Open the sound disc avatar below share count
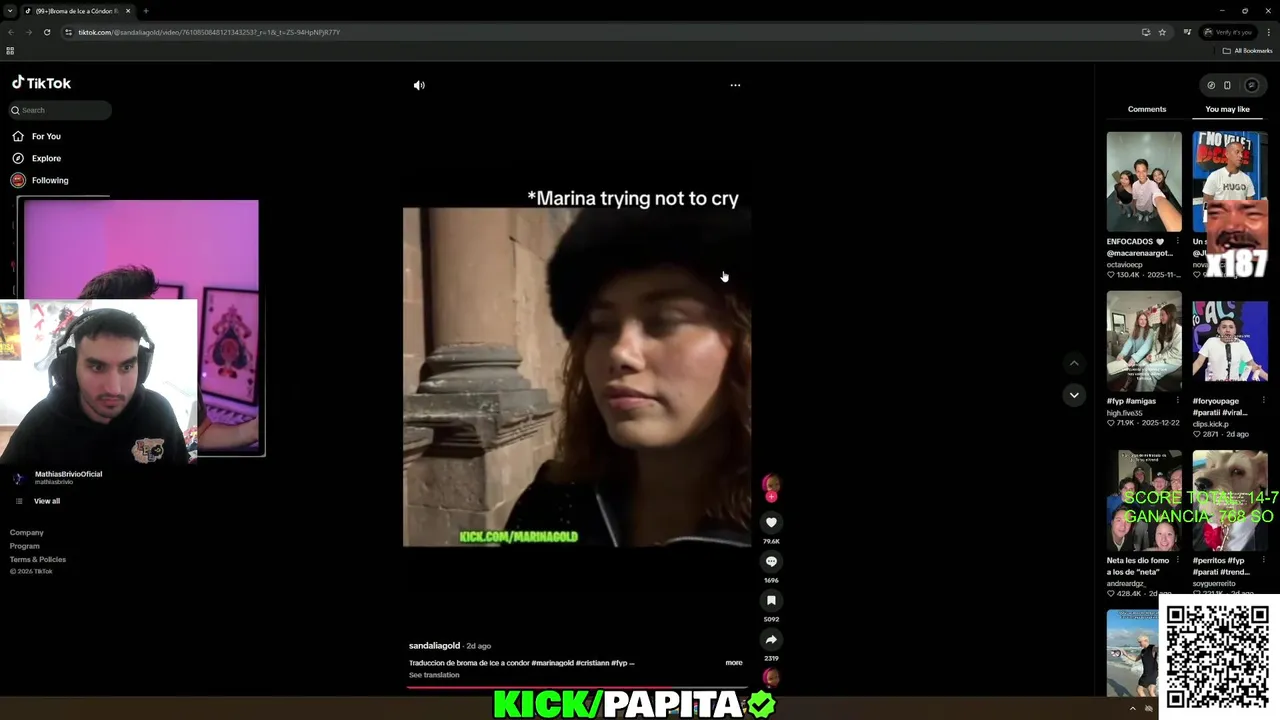 (x=771, y=677)
